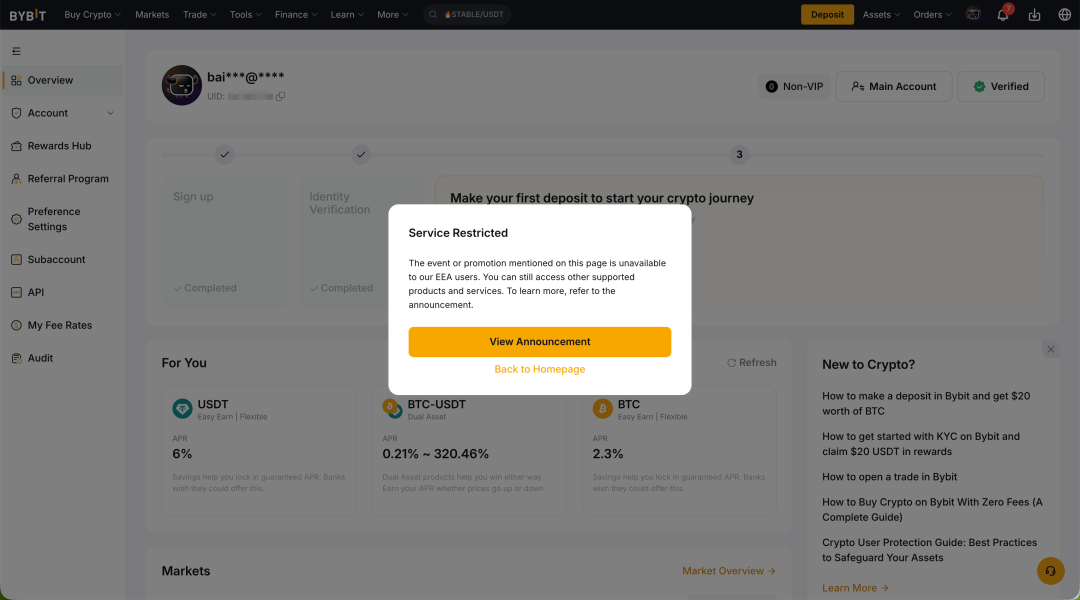Close the New to Crypto panel
1080x600 pixels.
pos(1050,349)
